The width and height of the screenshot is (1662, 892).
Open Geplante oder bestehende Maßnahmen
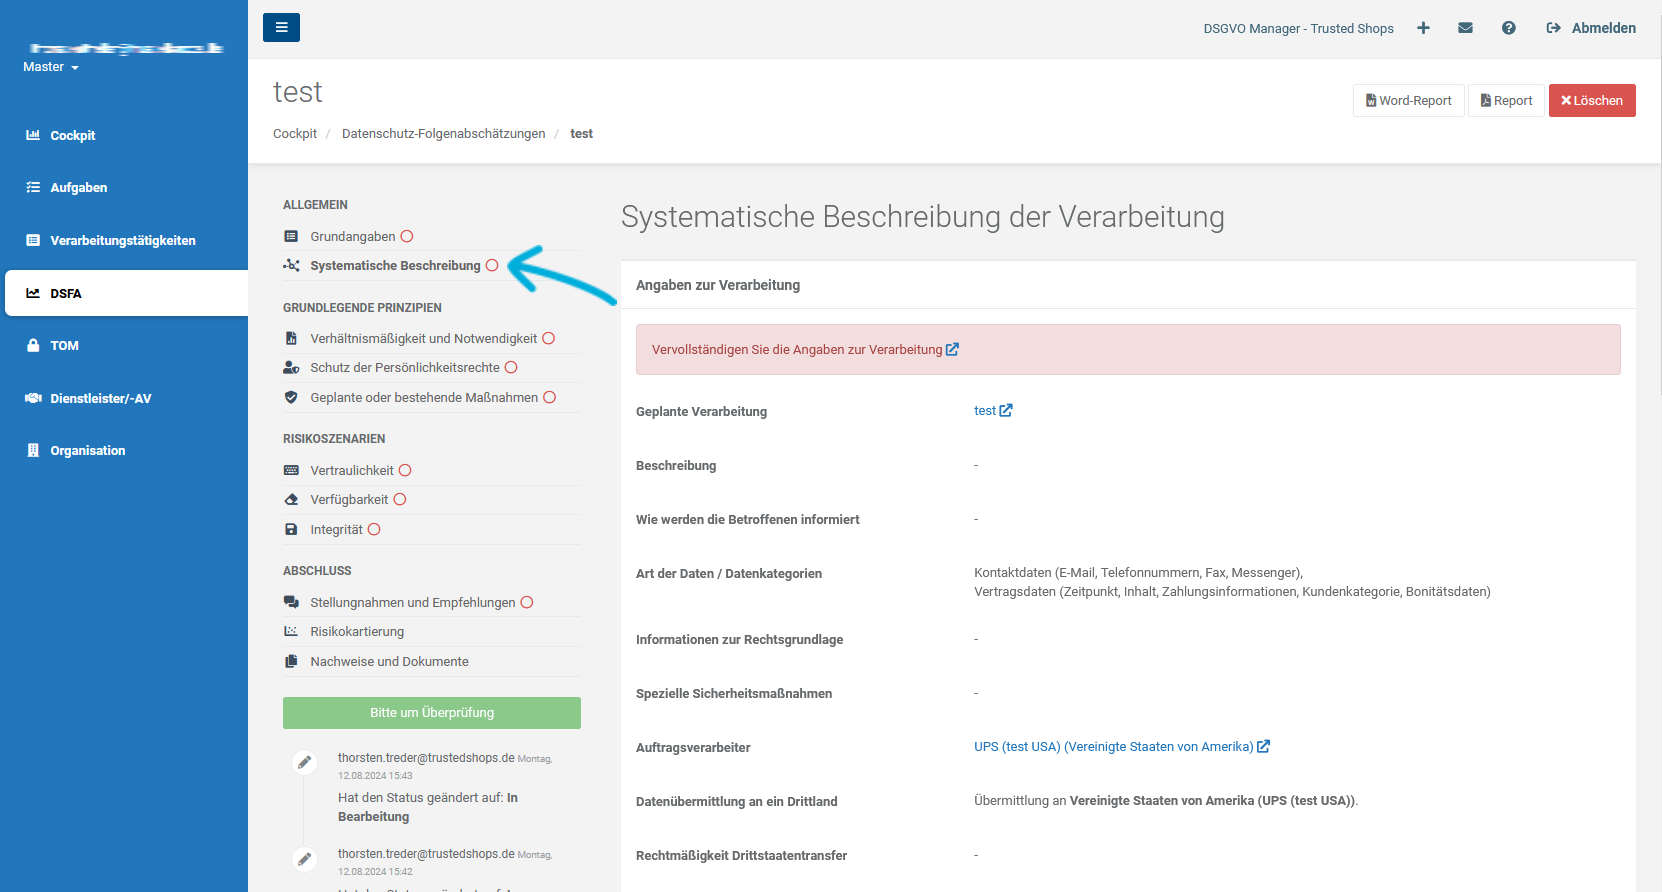(424, 397)
